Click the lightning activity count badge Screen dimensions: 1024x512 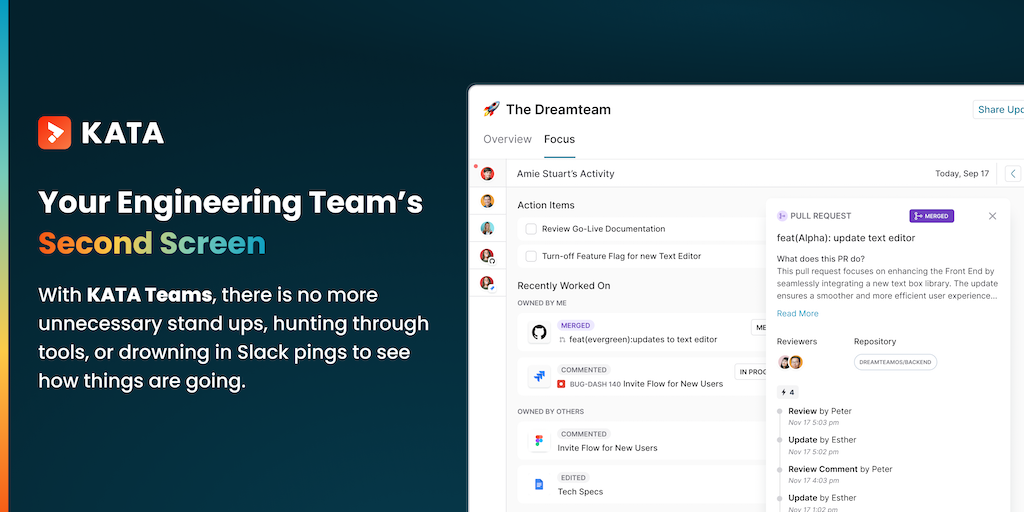(788, 392)
